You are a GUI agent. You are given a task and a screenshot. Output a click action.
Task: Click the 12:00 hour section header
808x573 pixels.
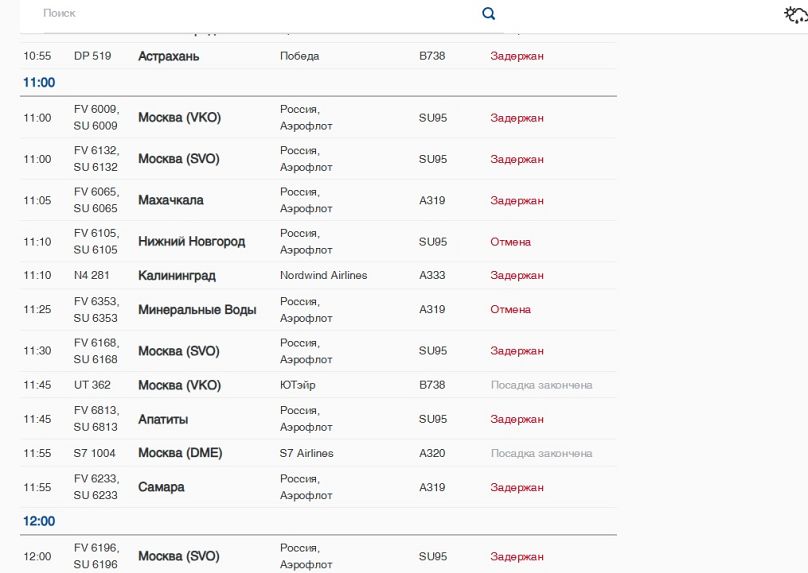[39, 521]
